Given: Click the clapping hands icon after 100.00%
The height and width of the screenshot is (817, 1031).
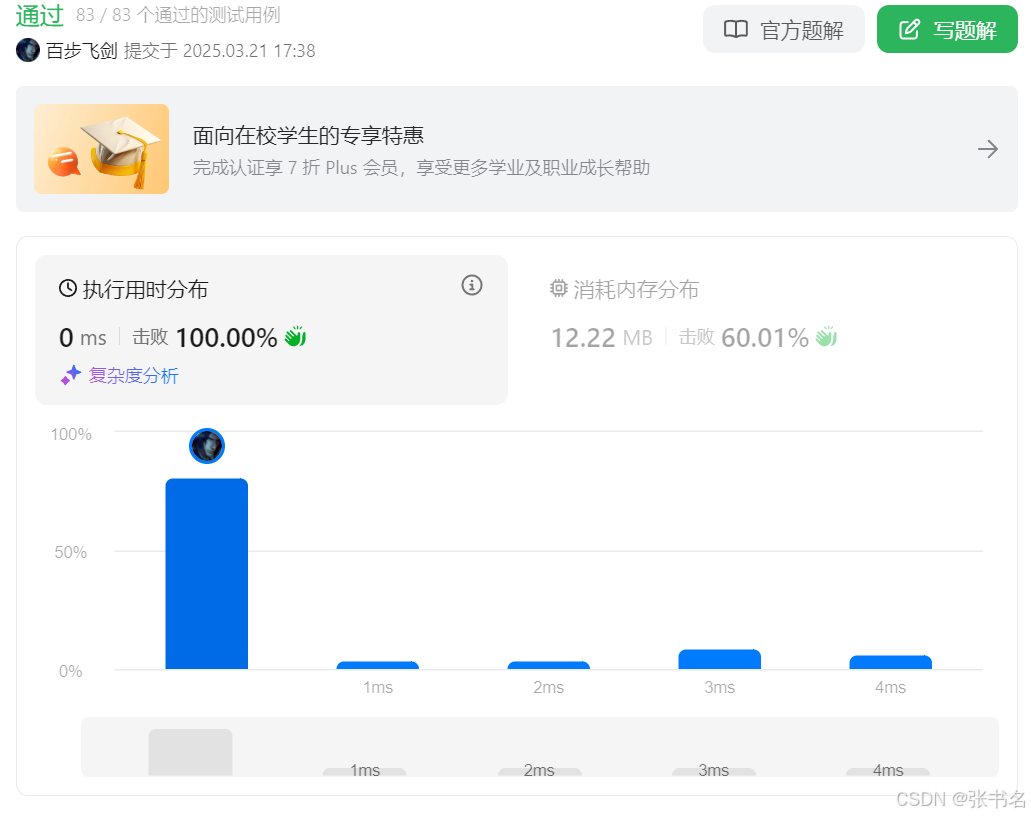Looking at the screenshot, I should point(295,337).
